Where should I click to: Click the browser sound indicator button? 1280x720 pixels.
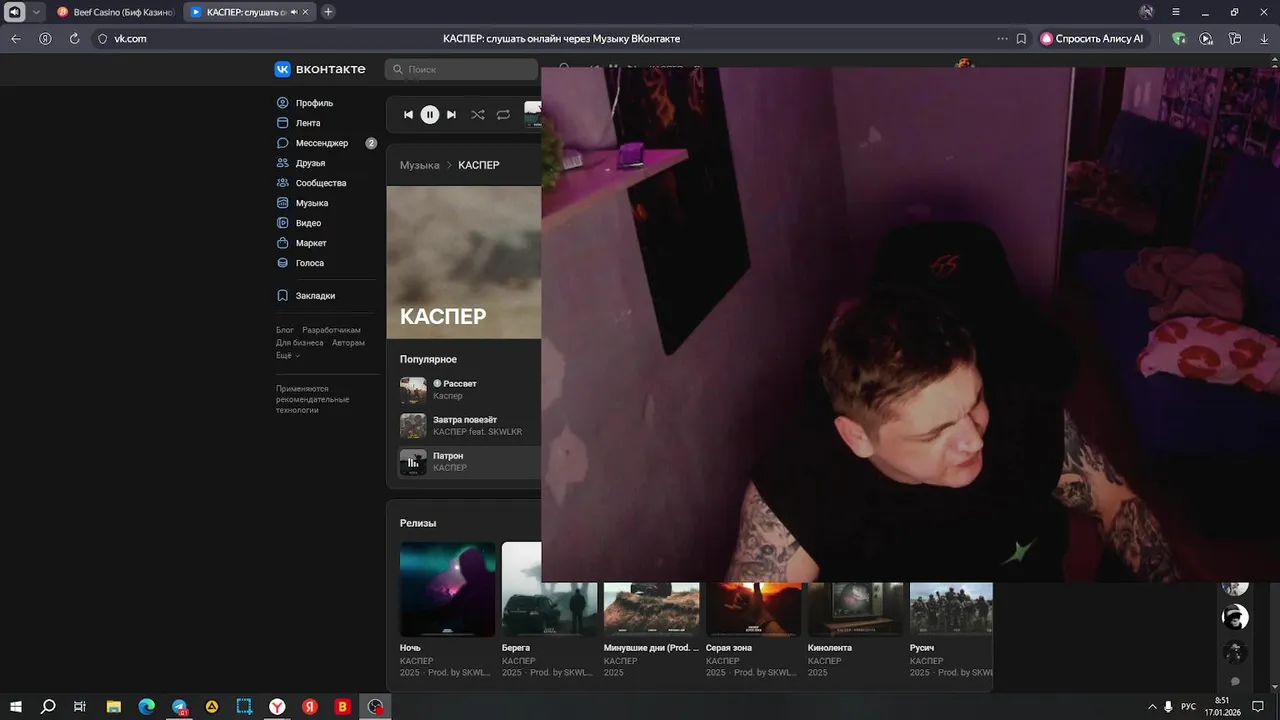point(15,12)
